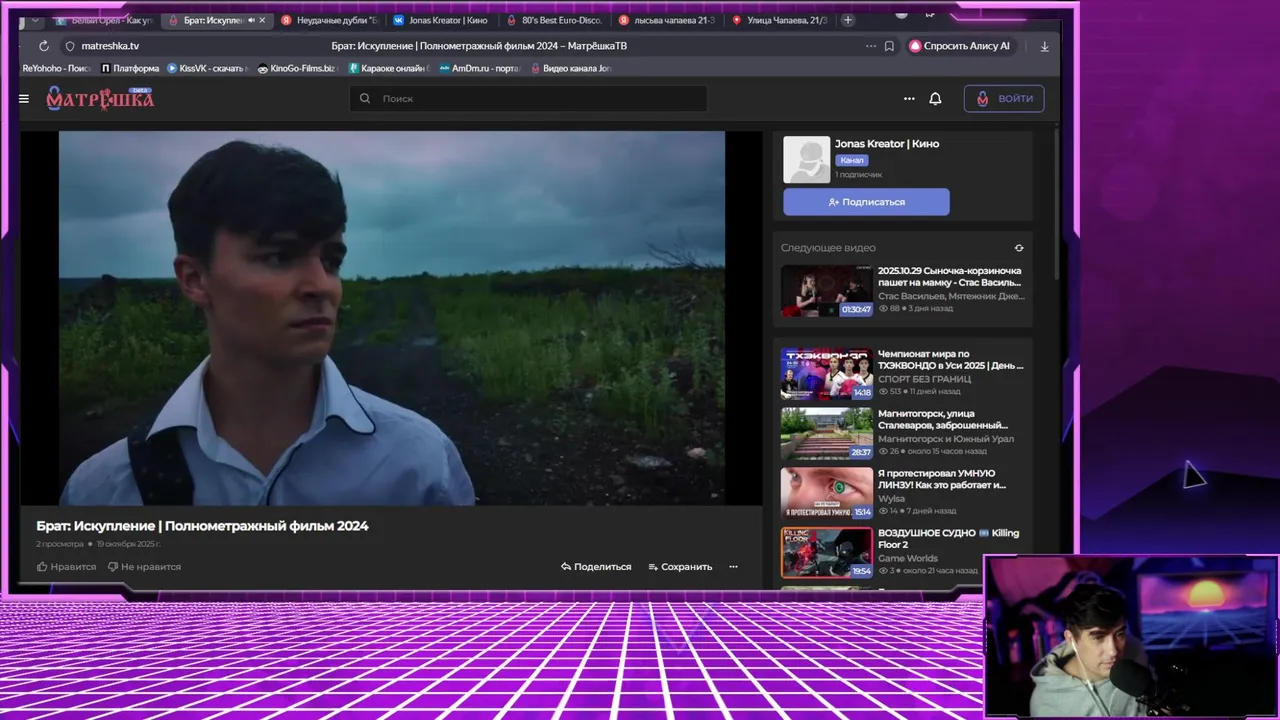
Task: Open browser downloads icon
Action: 1045,46
